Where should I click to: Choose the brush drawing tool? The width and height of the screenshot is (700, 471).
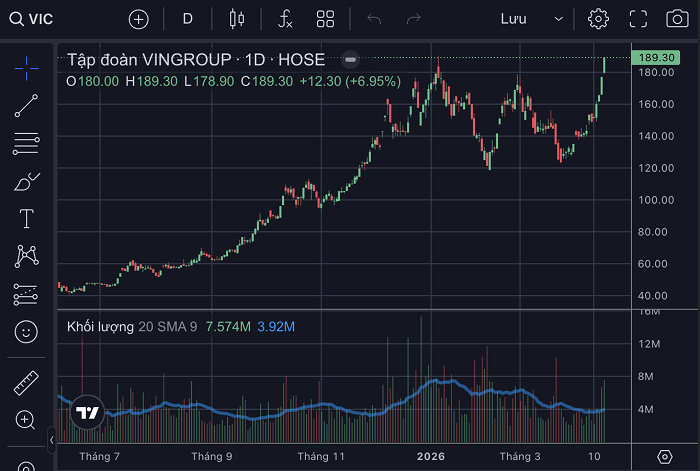[26, 181]
